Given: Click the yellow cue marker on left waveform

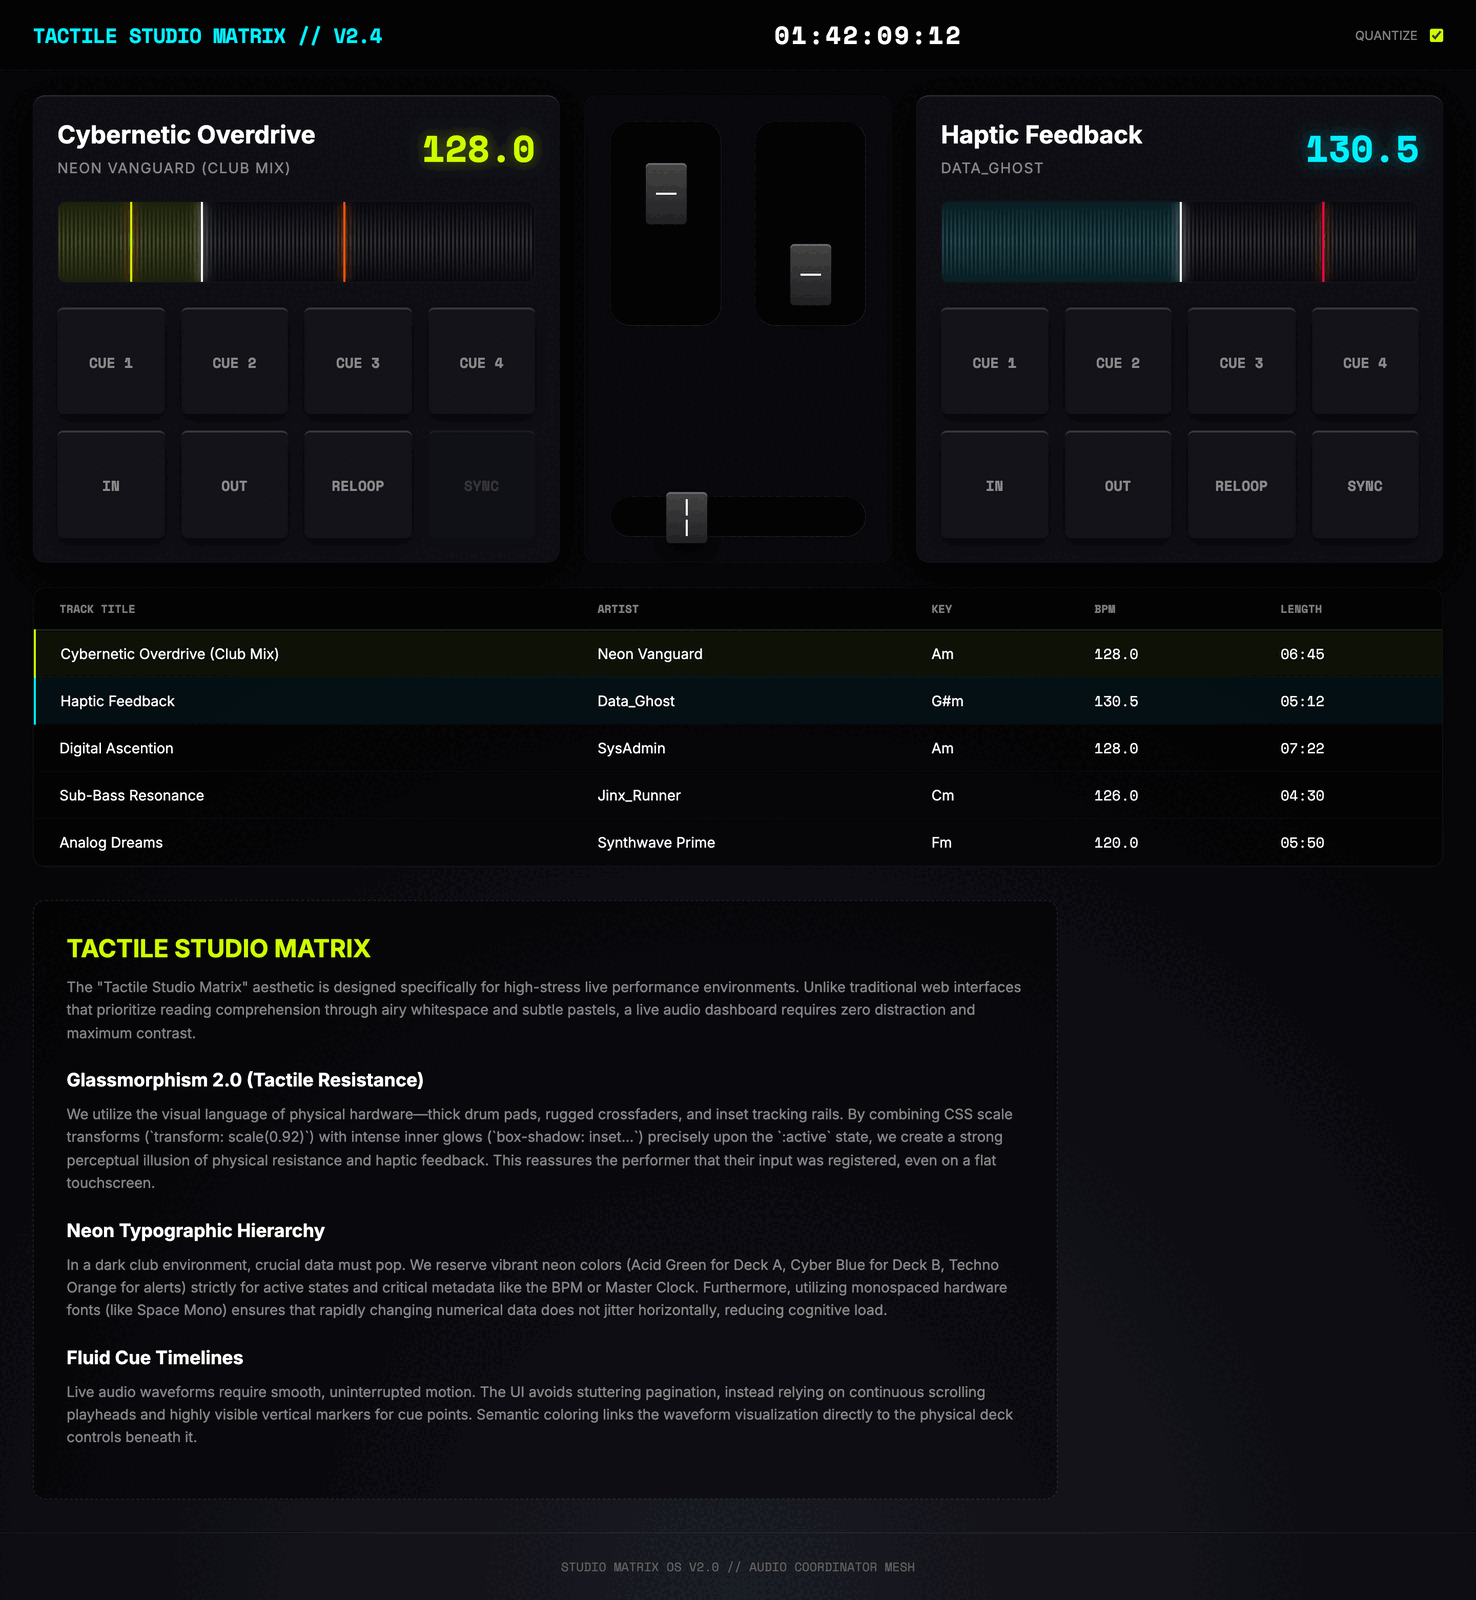Looking at the screenshot, I should coord(131,242).
